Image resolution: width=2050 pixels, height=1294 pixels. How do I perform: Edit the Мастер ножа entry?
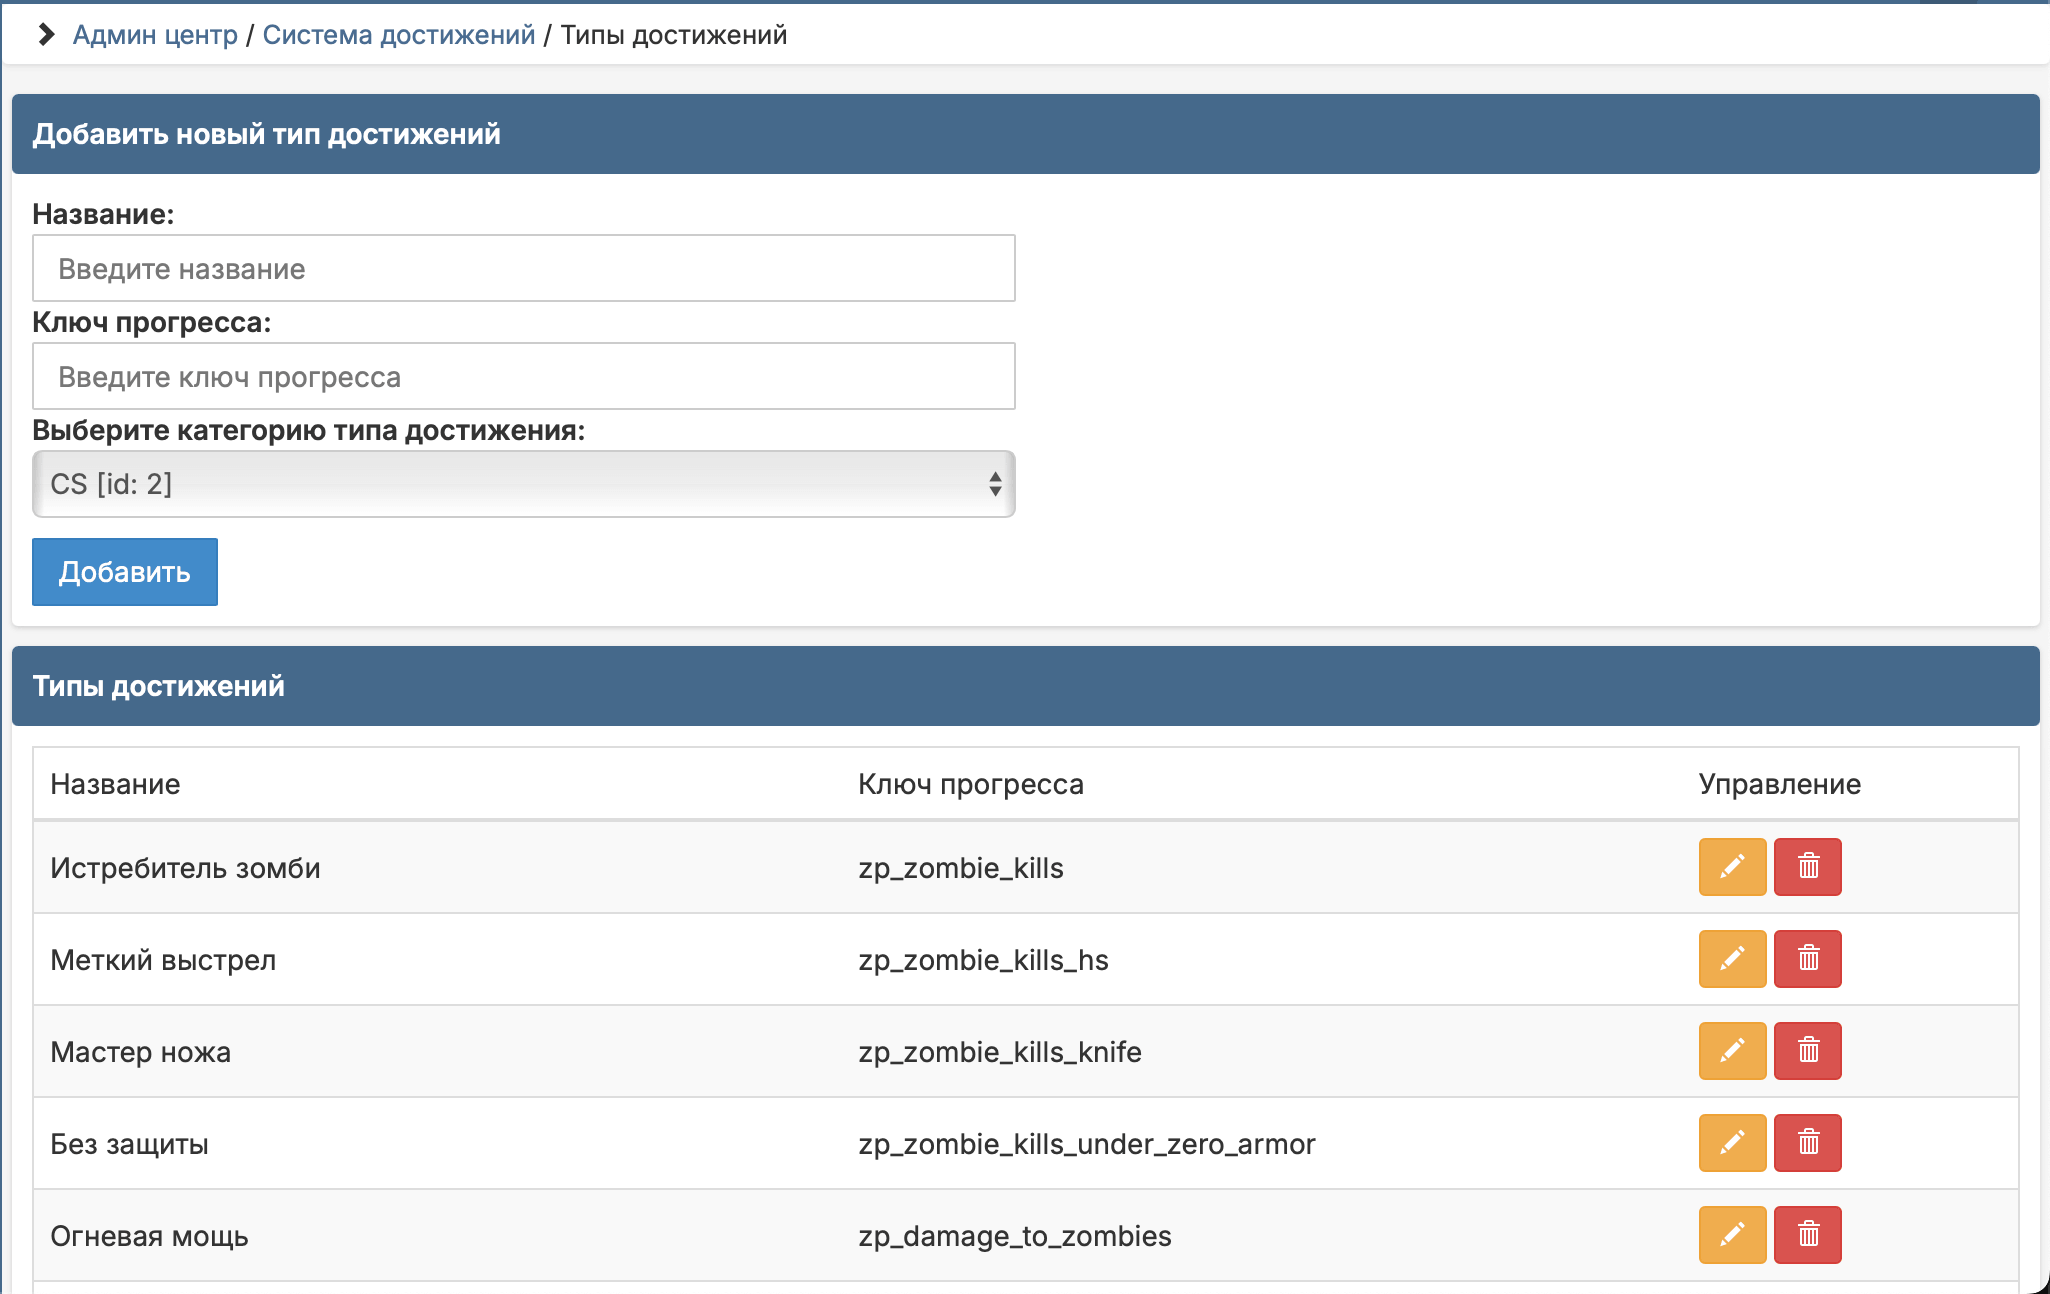point(1732,1050)
